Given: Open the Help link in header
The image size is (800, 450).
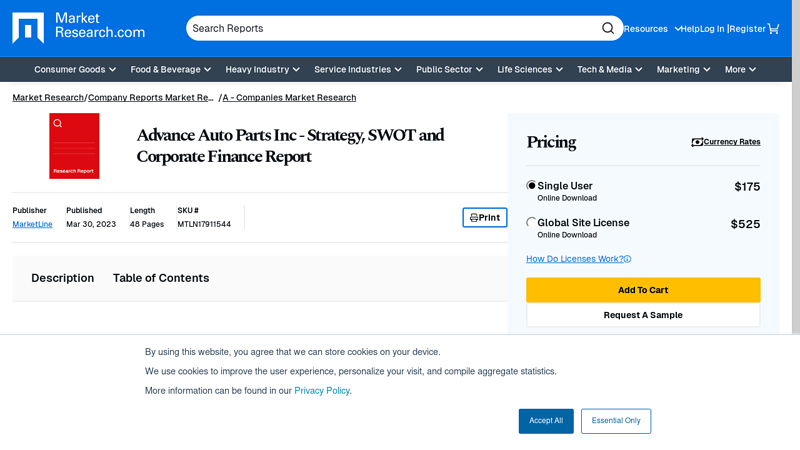Looking at the screenshot, I should (690, 29).
